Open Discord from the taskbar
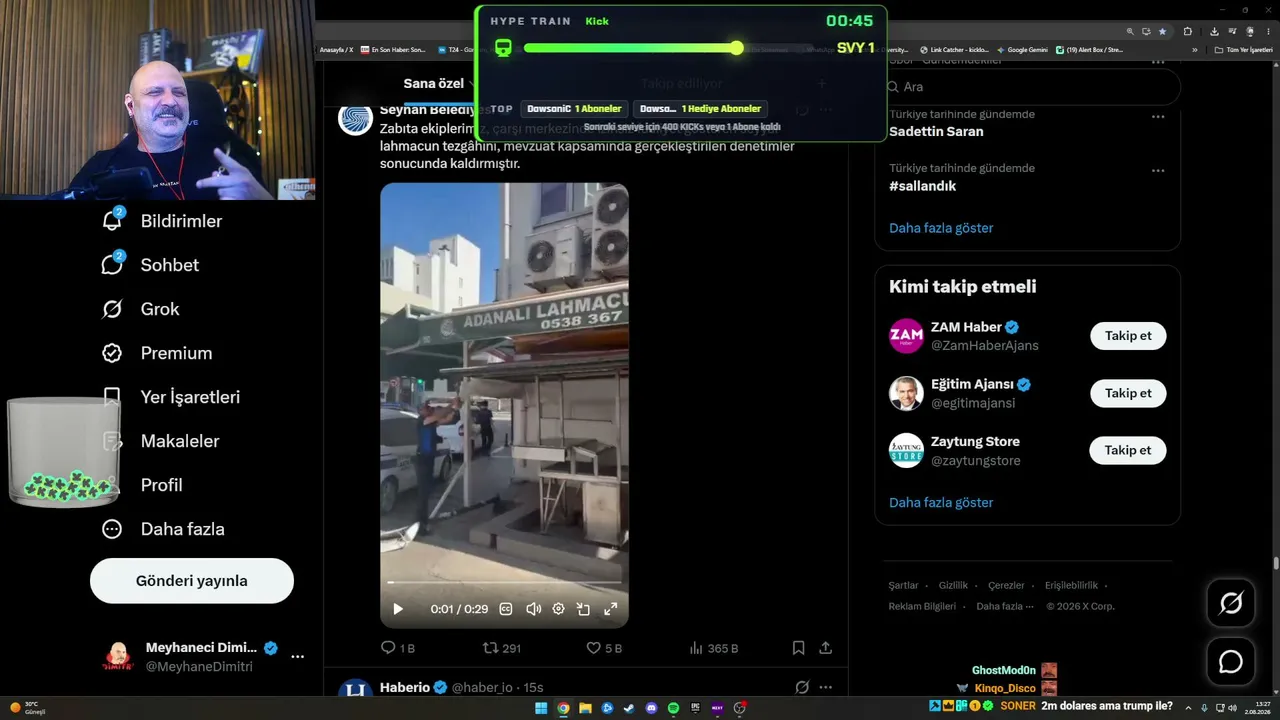1280x720 pixels. click(651, 708)
